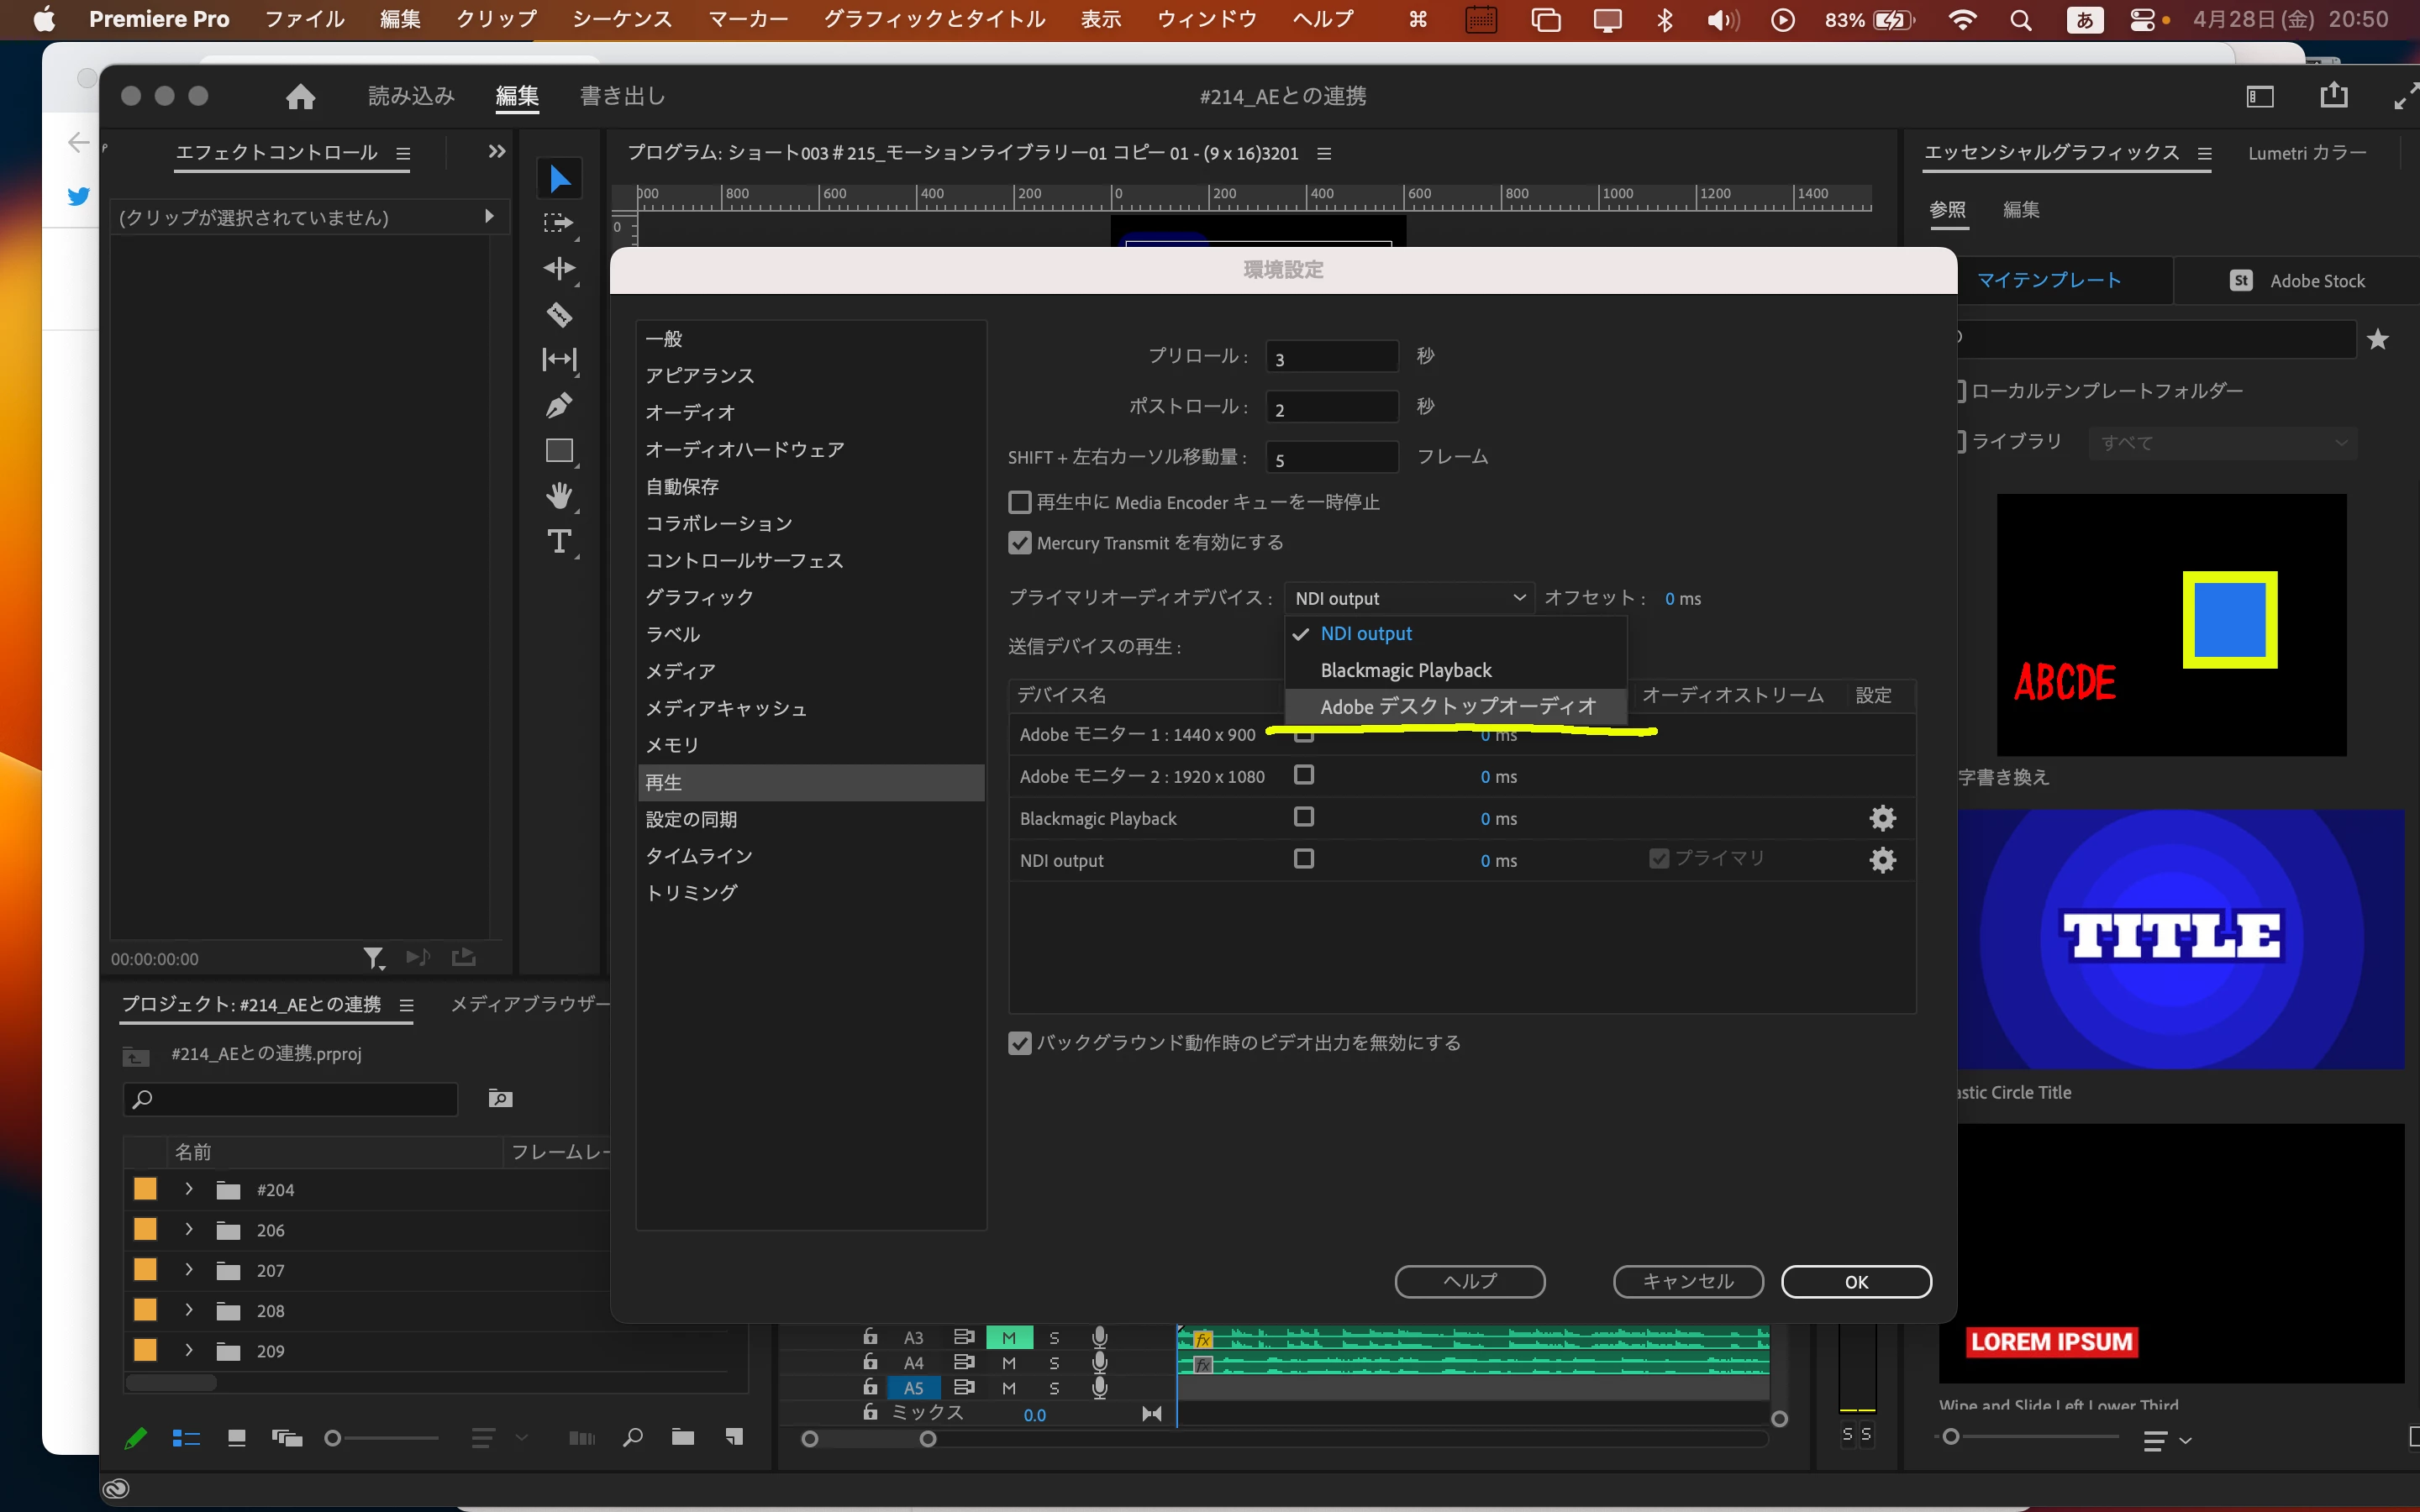Enable Adobe モニター 2 playback checkbox
The image size is (2420, 1512).
pos(1303,775)
